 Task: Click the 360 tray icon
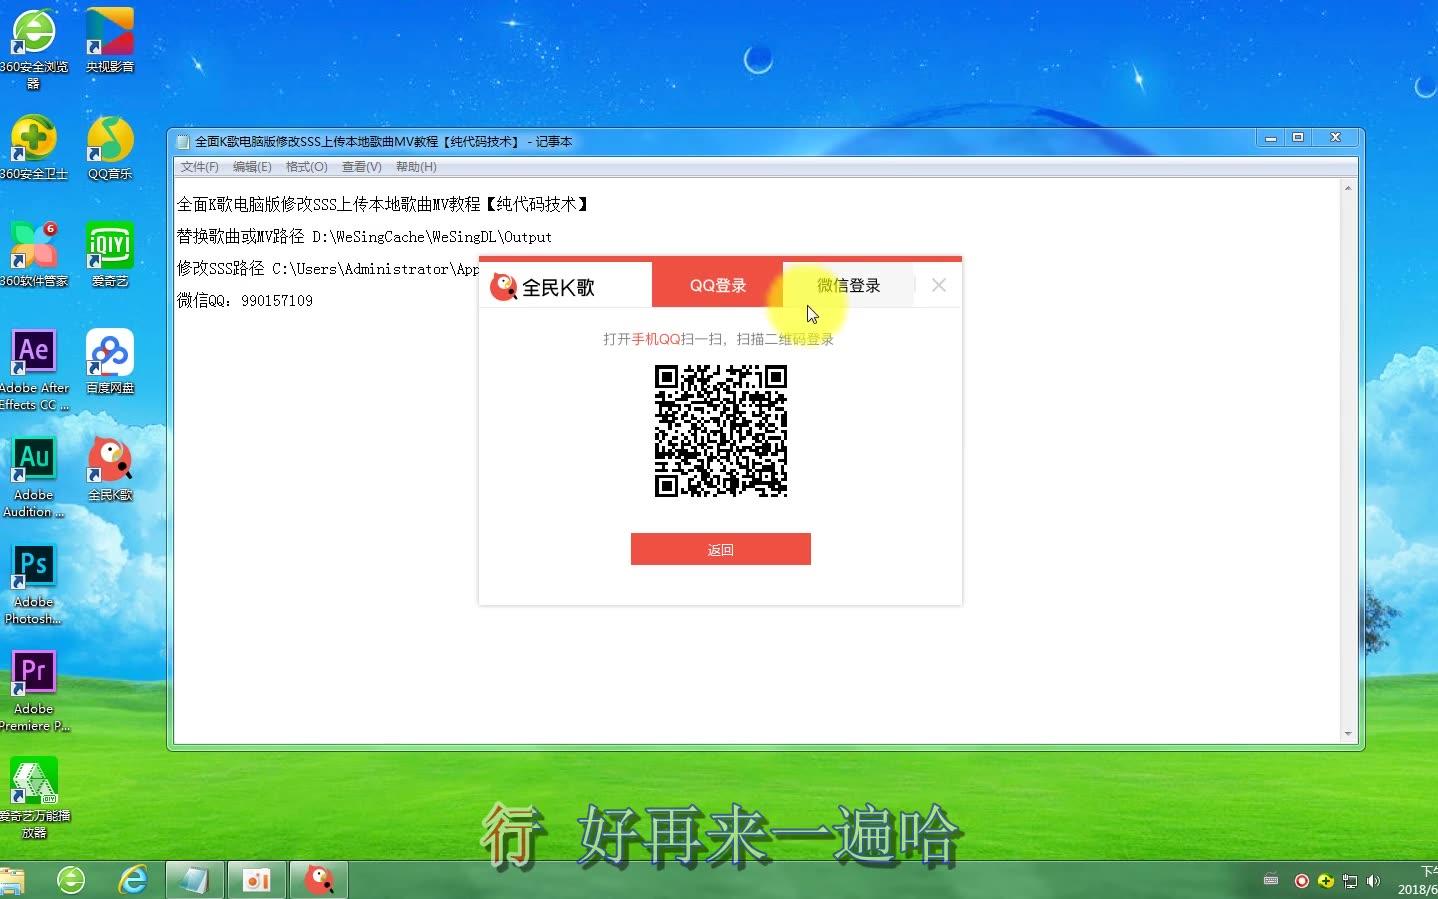(1325, 881)
